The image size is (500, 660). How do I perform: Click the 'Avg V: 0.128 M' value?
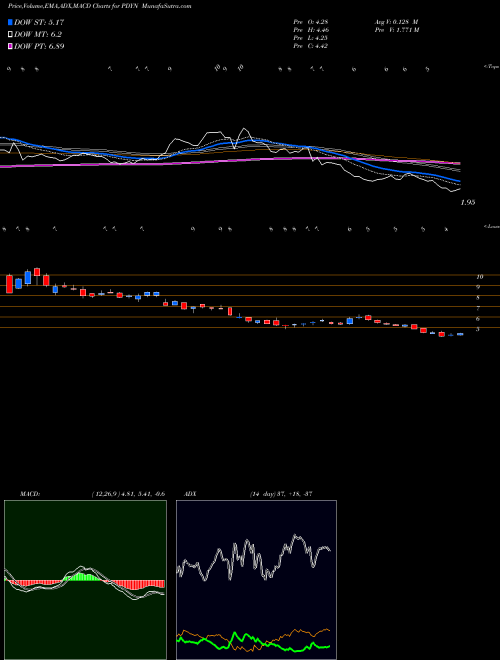pyautogui.click(x=396, y=22)
